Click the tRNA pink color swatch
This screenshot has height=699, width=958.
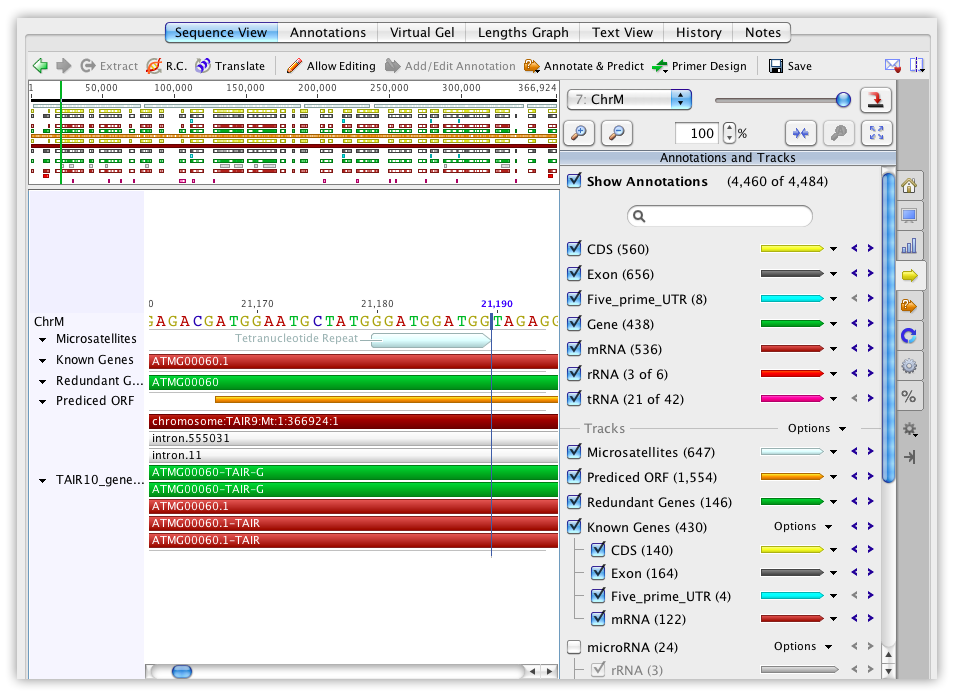792,398
